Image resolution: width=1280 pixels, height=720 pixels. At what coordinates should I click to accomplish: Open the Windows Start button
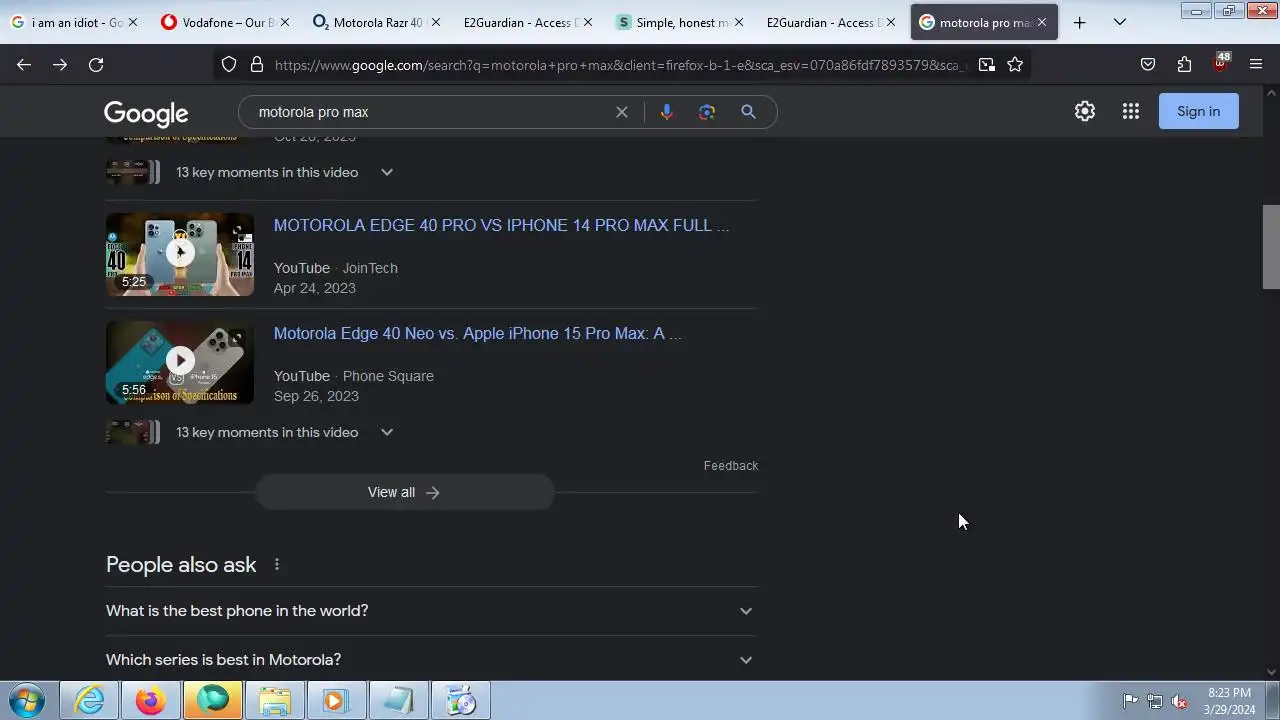pyautogui.click(x=27, y=700)
